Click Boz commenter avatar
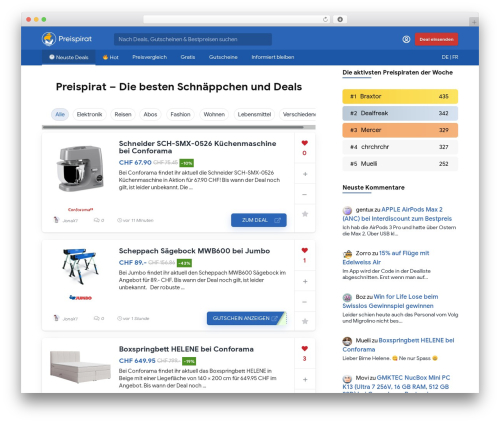 coord(347,297)
